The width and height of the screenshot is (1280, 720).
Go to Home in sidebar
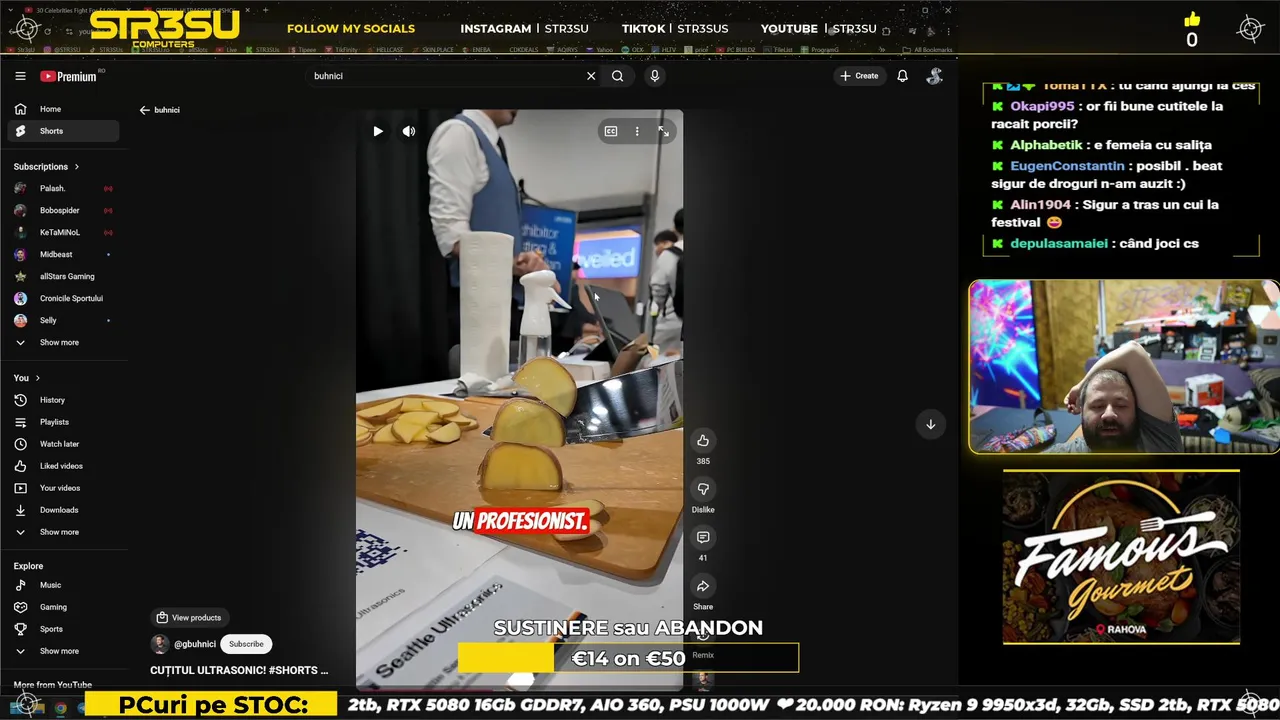pos(63,109)
